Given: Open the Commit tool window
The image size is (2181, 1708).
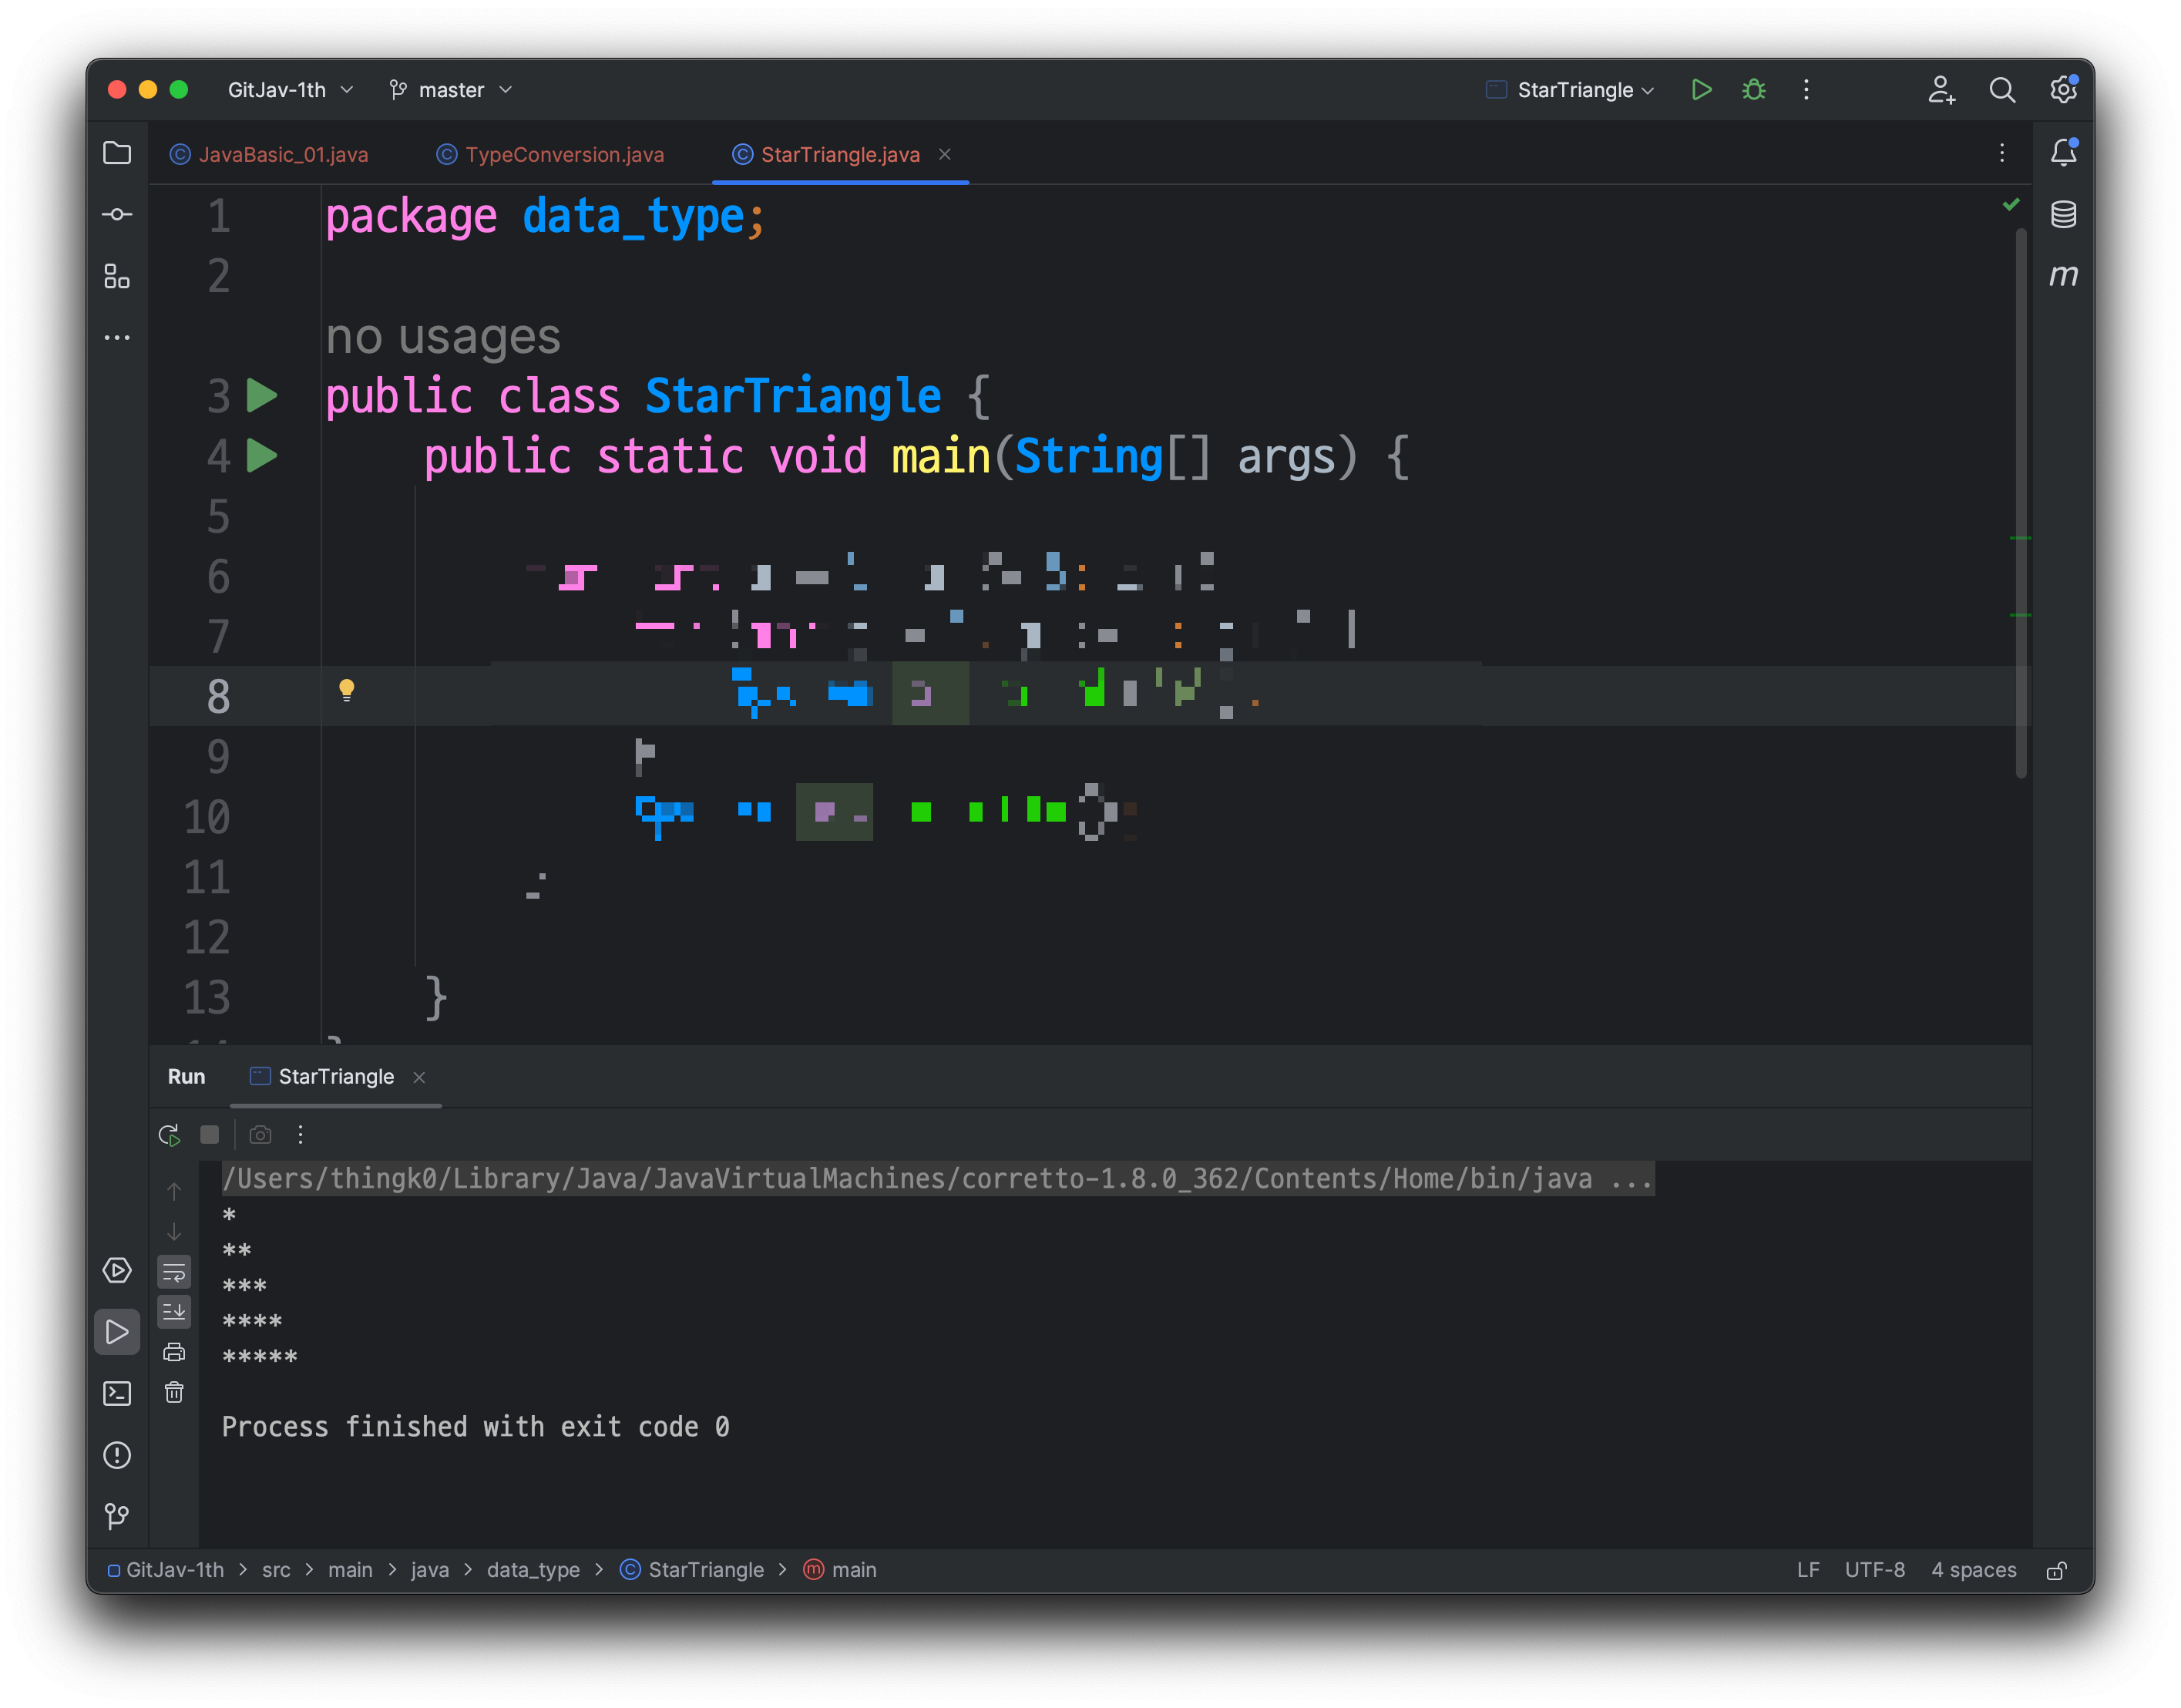Looking at the screenshot, I should pos(117,214).
